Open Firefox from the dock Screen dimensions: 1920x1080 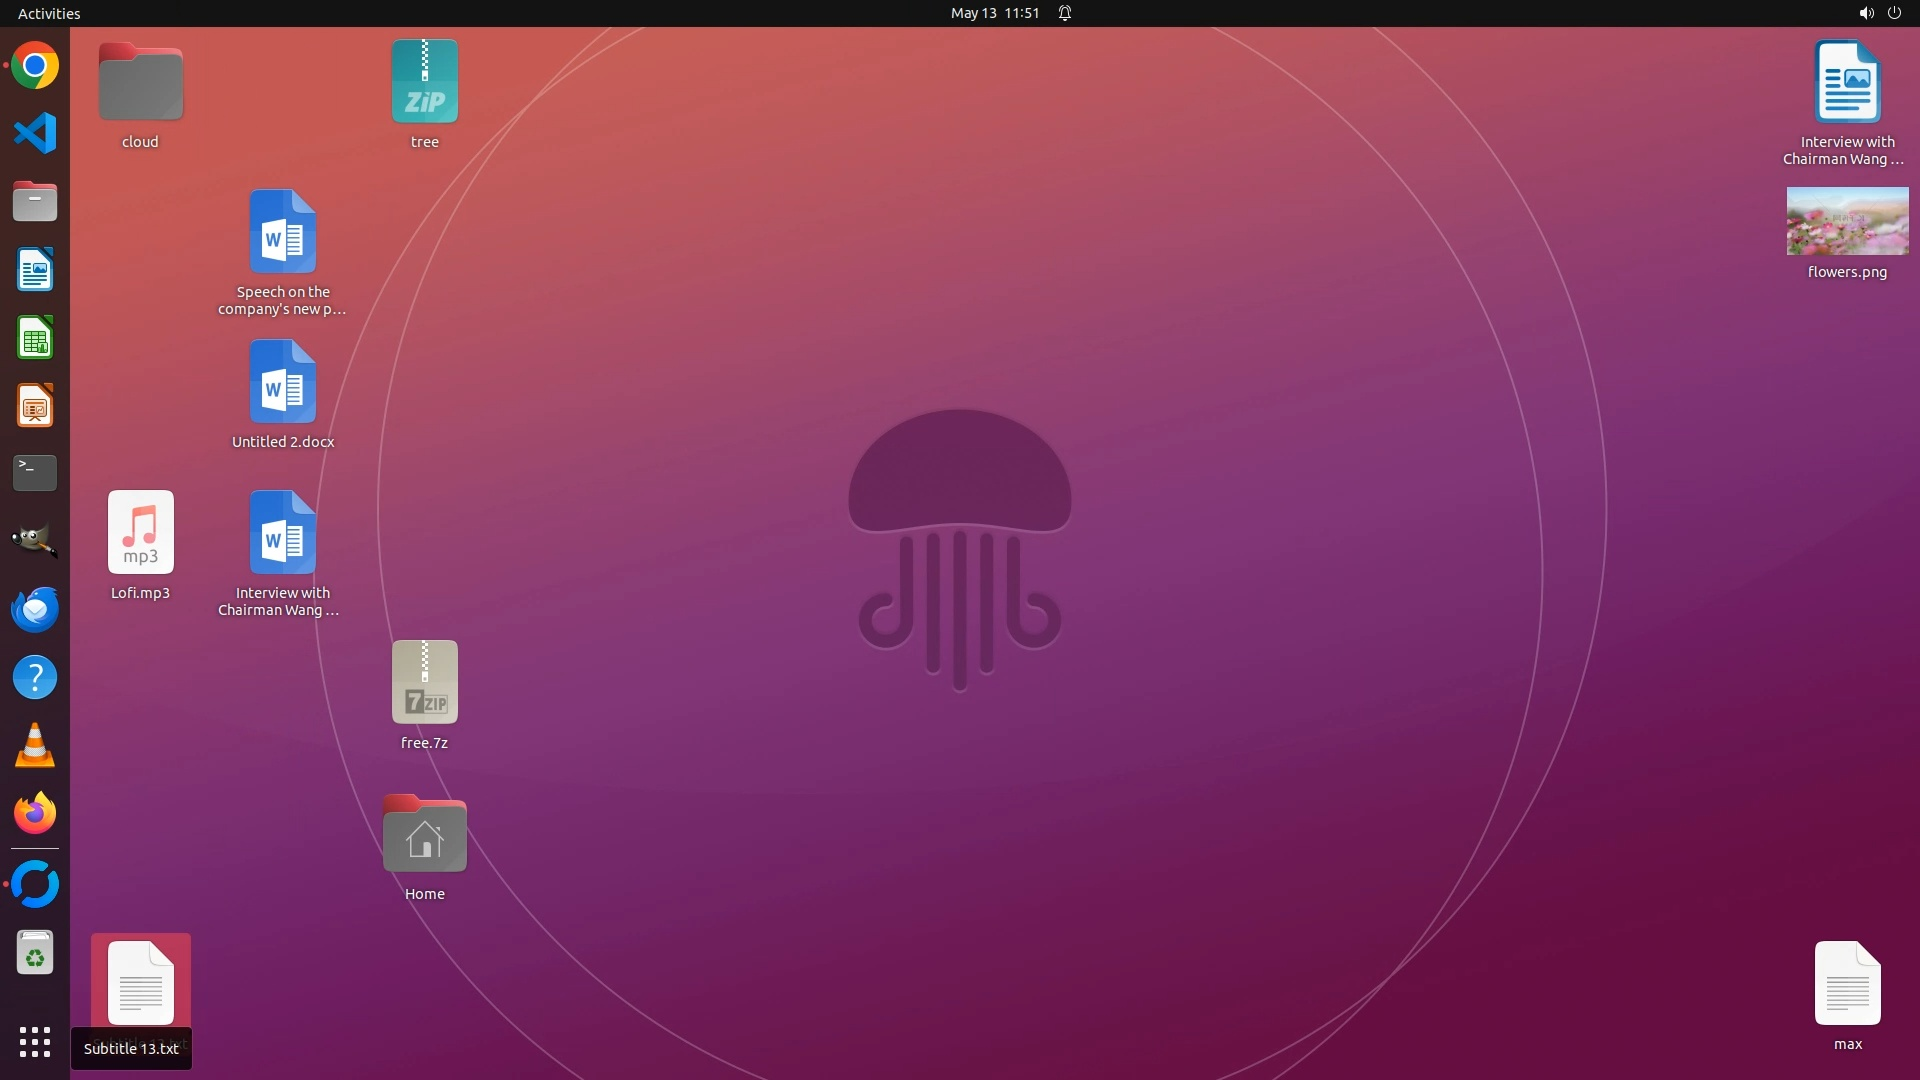click(x=35, y=814)
